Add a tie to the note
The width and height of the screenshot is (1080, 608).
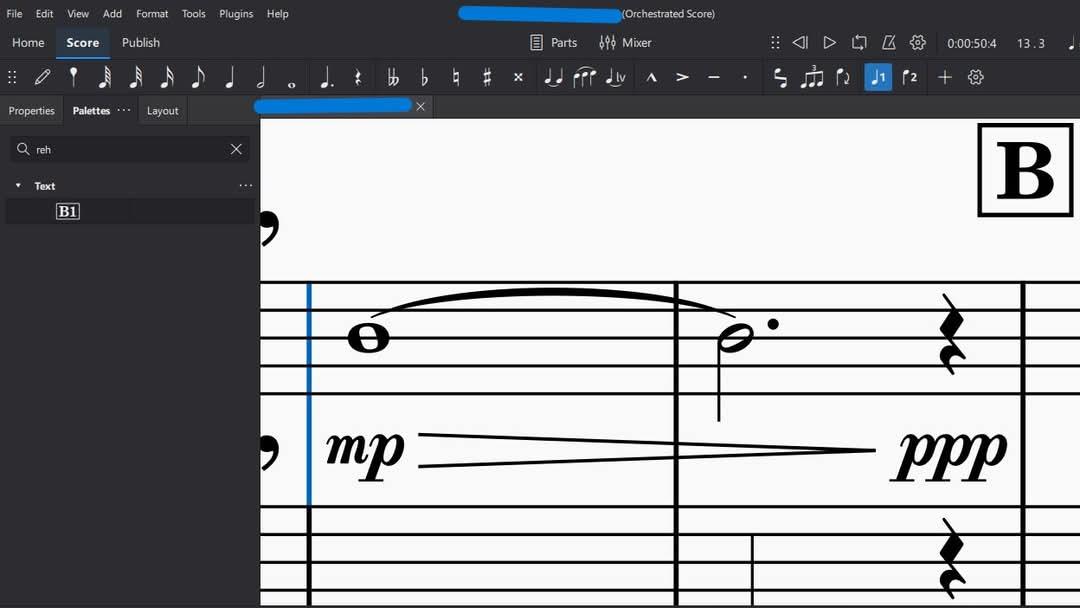pos(553,77)
